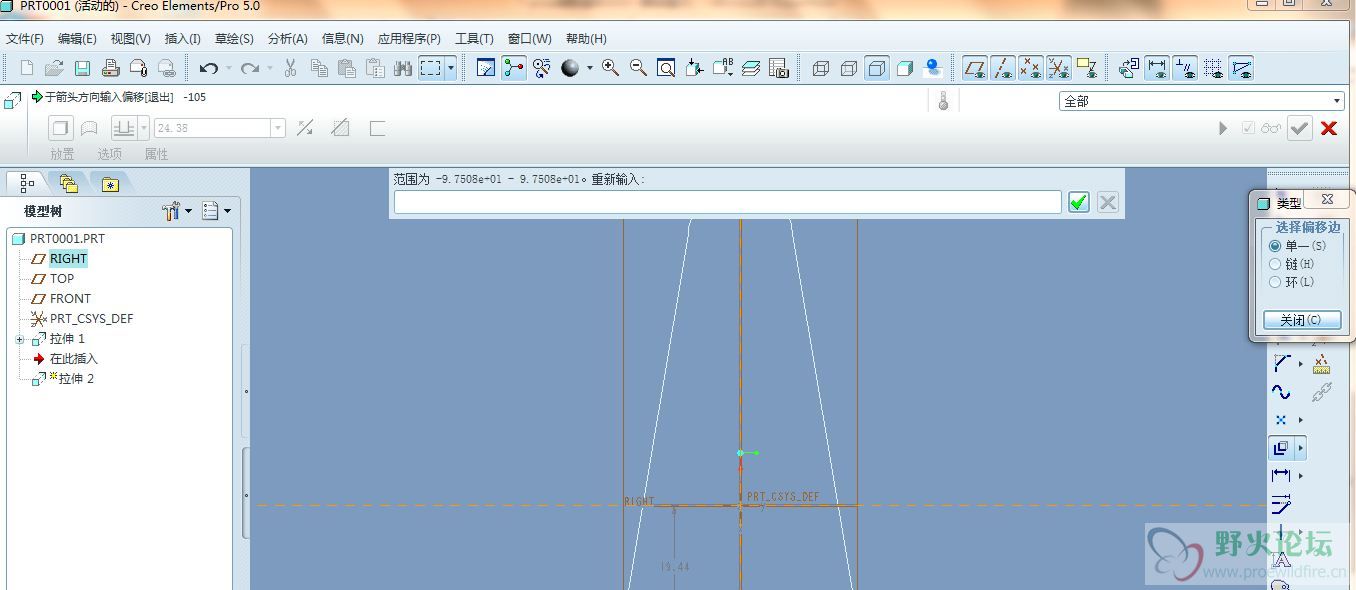
Task: Accept the offset value with green check
Action: click(1078, 202)
